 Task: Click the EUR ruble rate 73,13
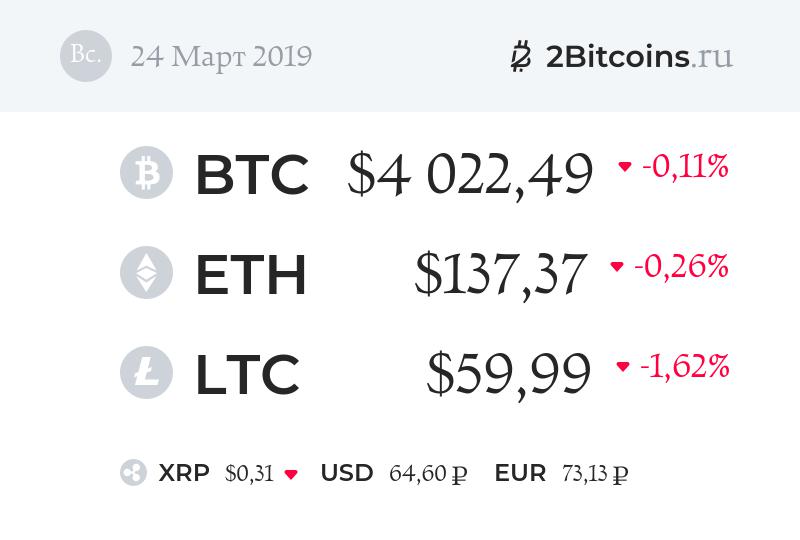pyautogui.click(x=593, y=474)
